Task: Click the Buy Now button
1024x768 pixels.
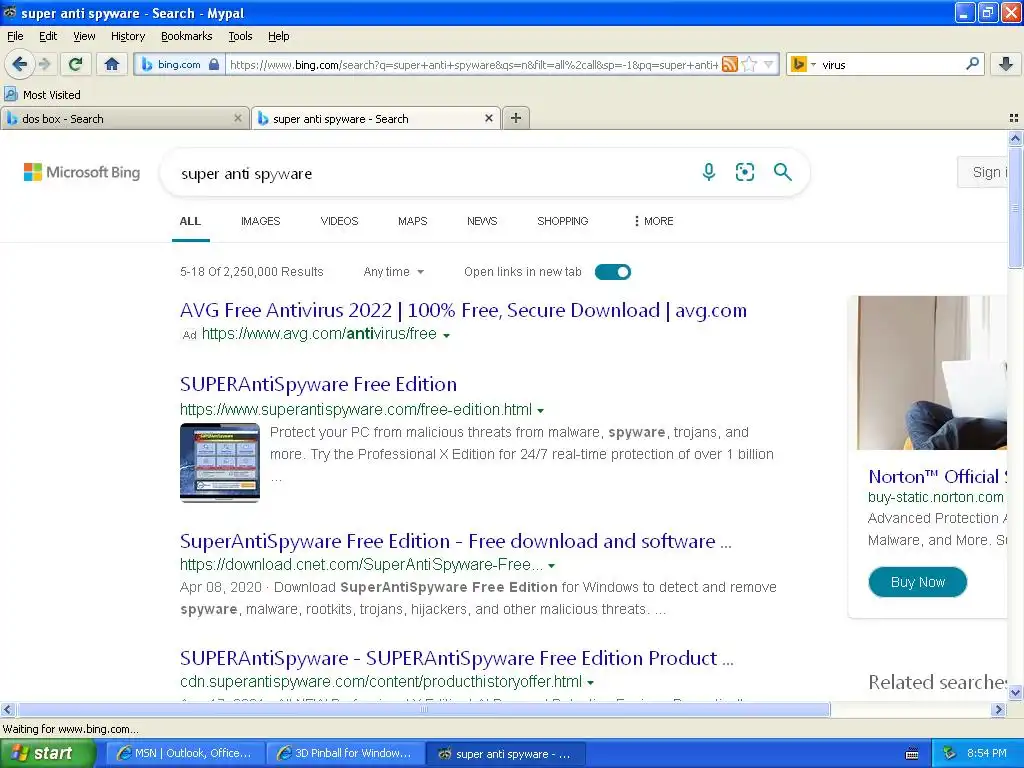Action: pos(918,582)
